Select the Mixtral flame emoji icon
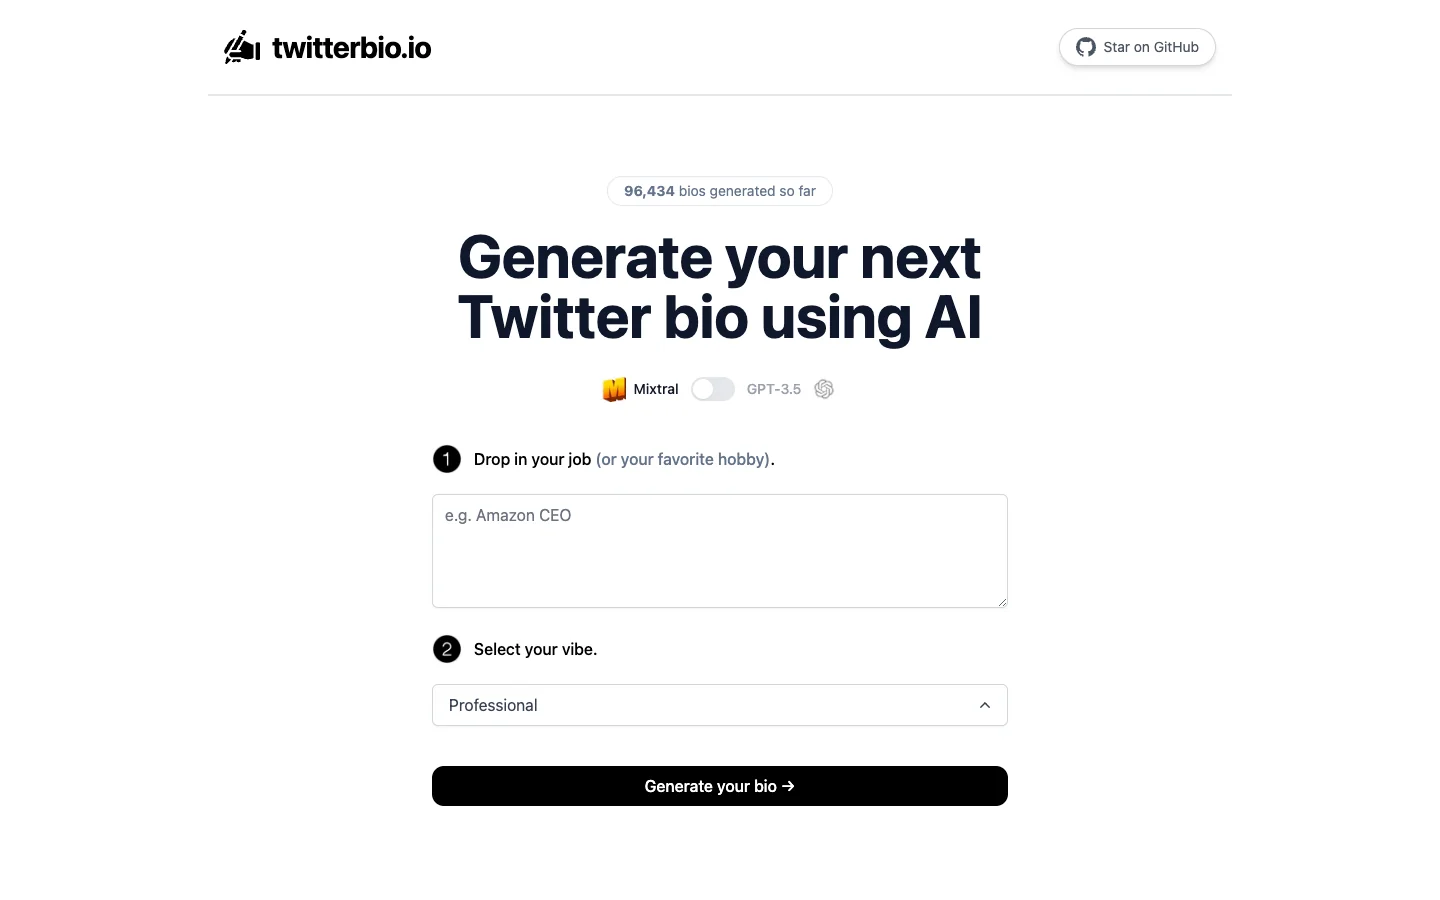Viewport: 1440px width, 900px height. point(614,389)
